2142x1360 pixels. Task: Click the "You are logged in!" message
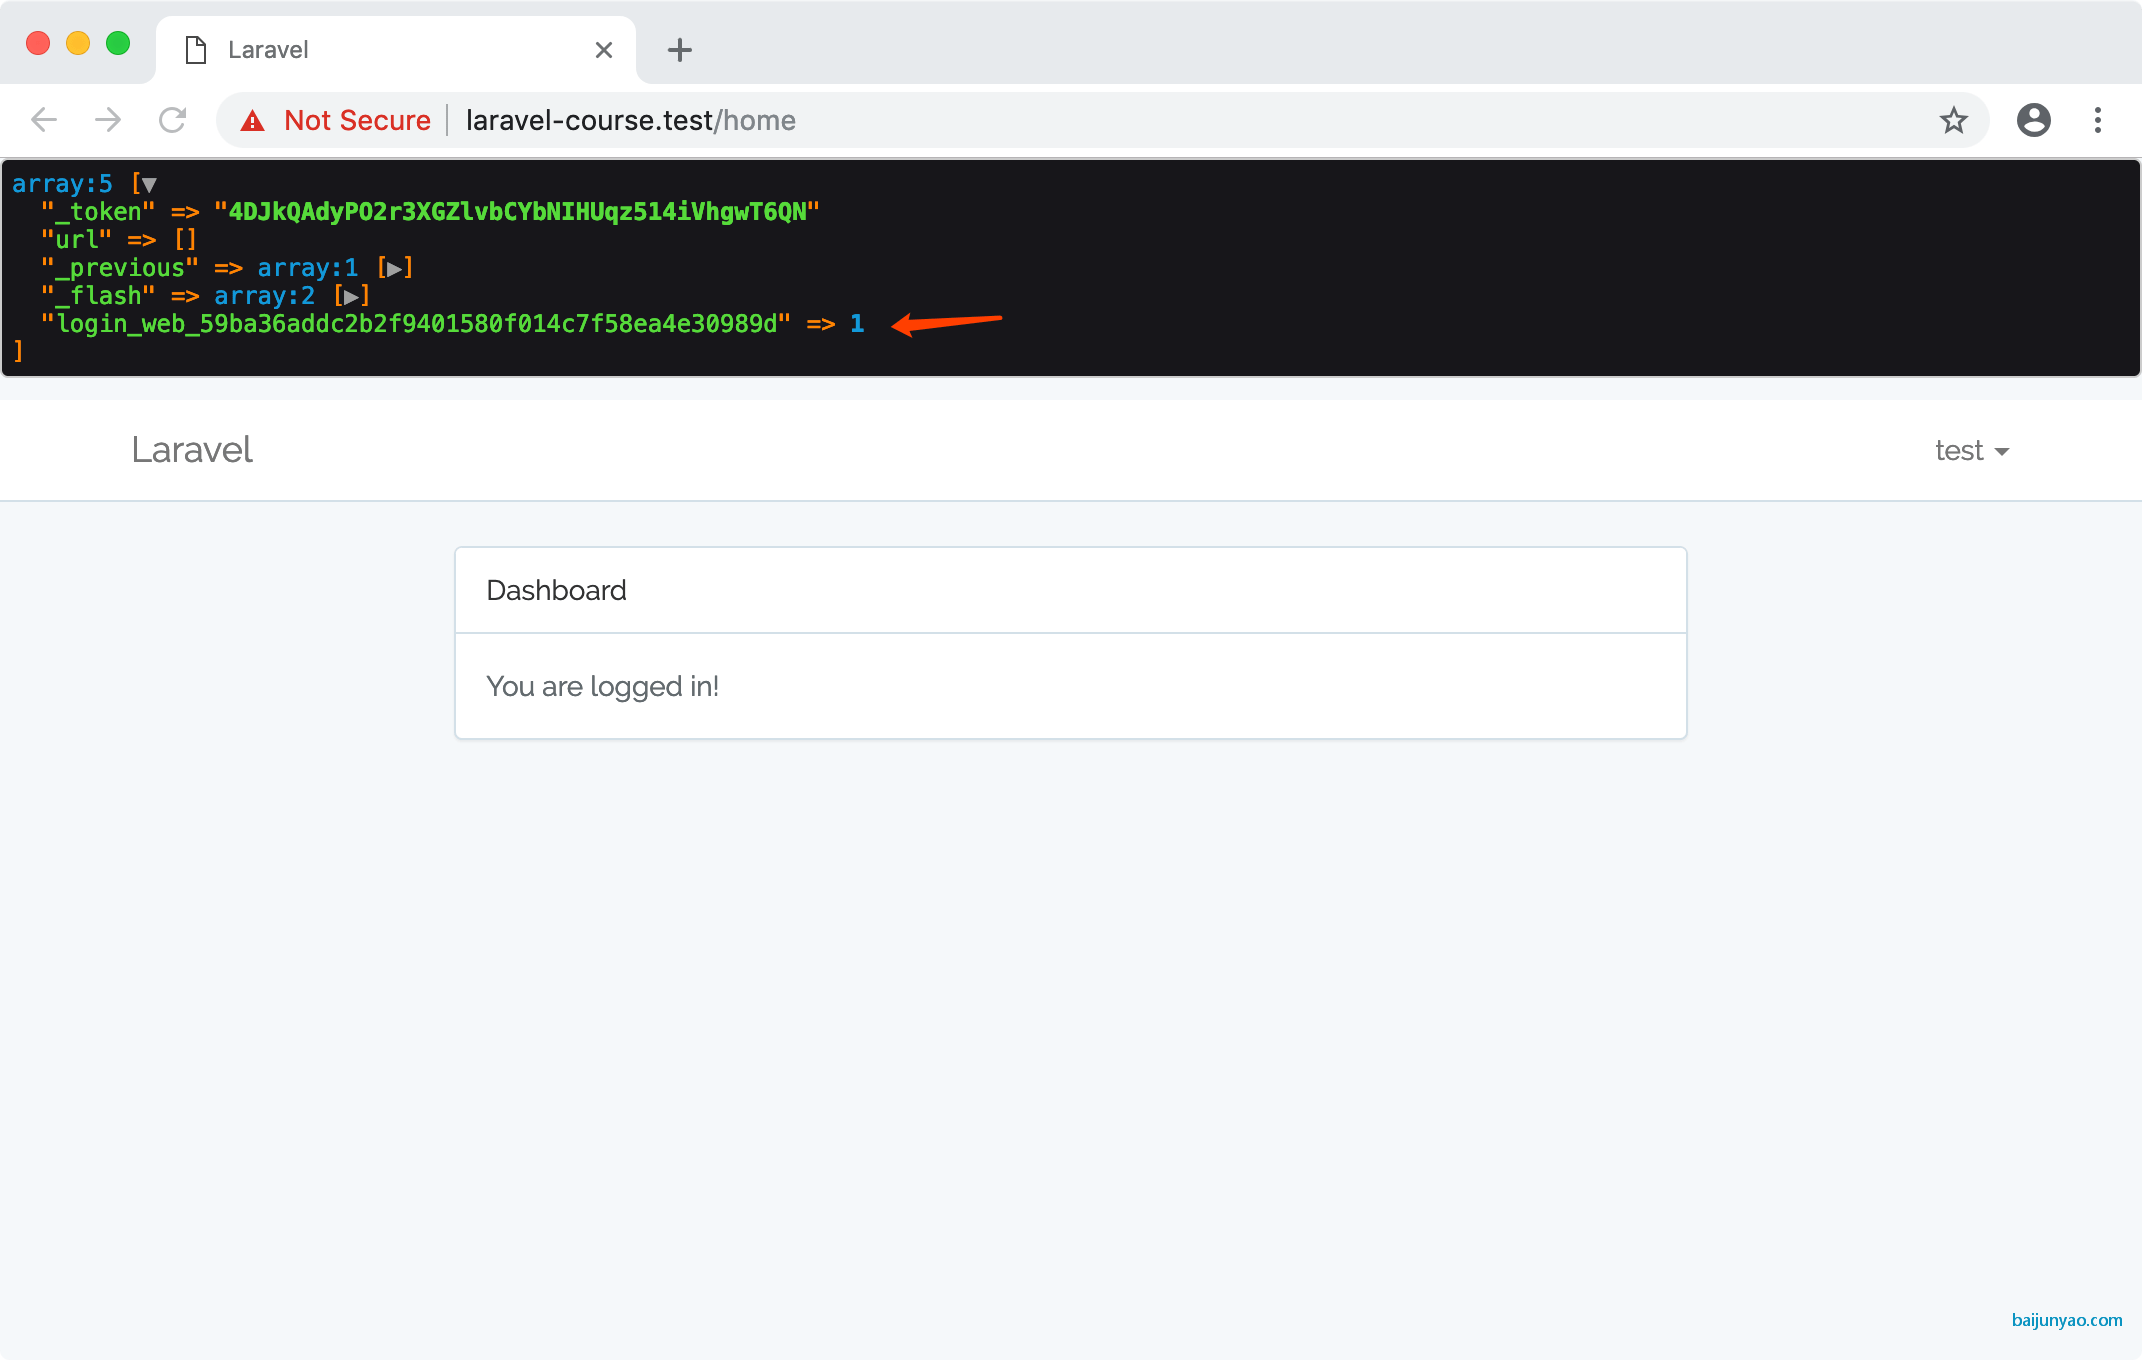602,686
